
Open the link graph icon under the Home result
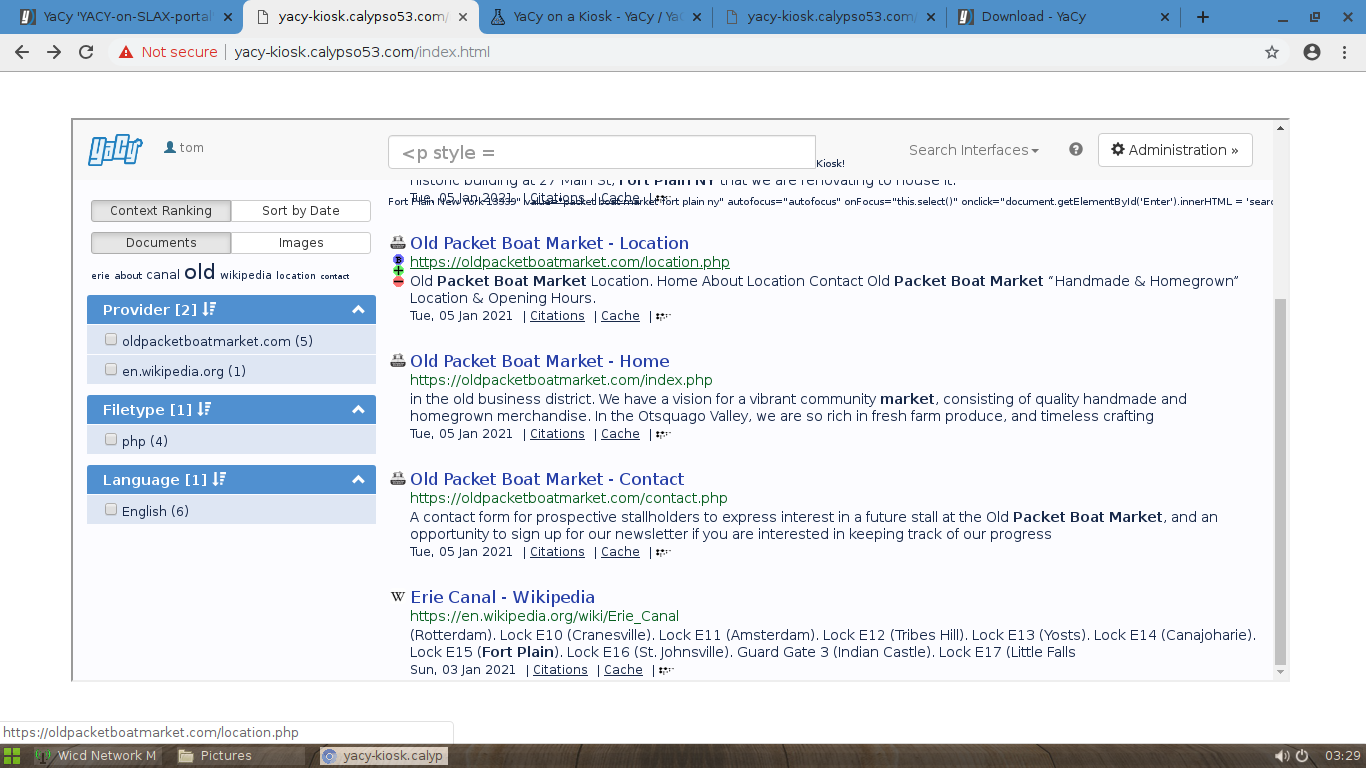[x=664, y=434]
